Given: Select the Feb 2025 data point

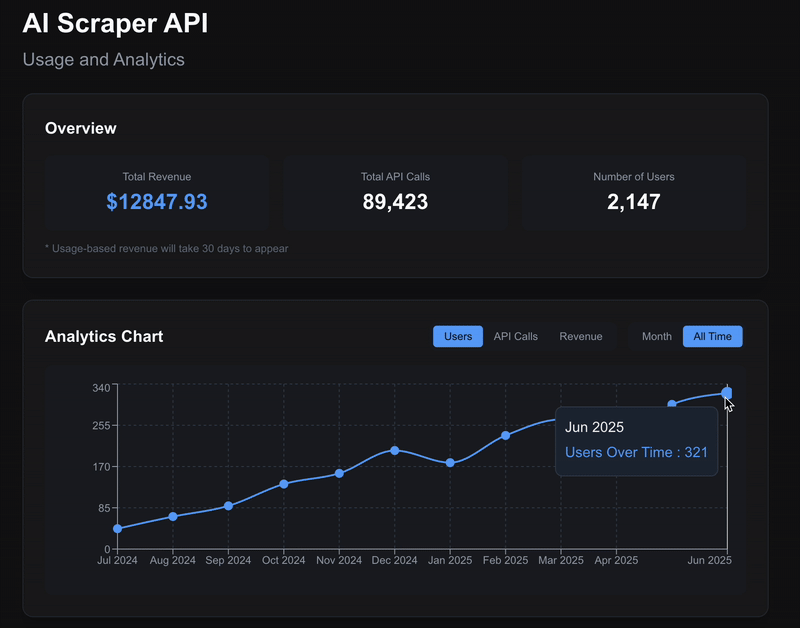Looking at the screenshot, I should tap(505, 435).
